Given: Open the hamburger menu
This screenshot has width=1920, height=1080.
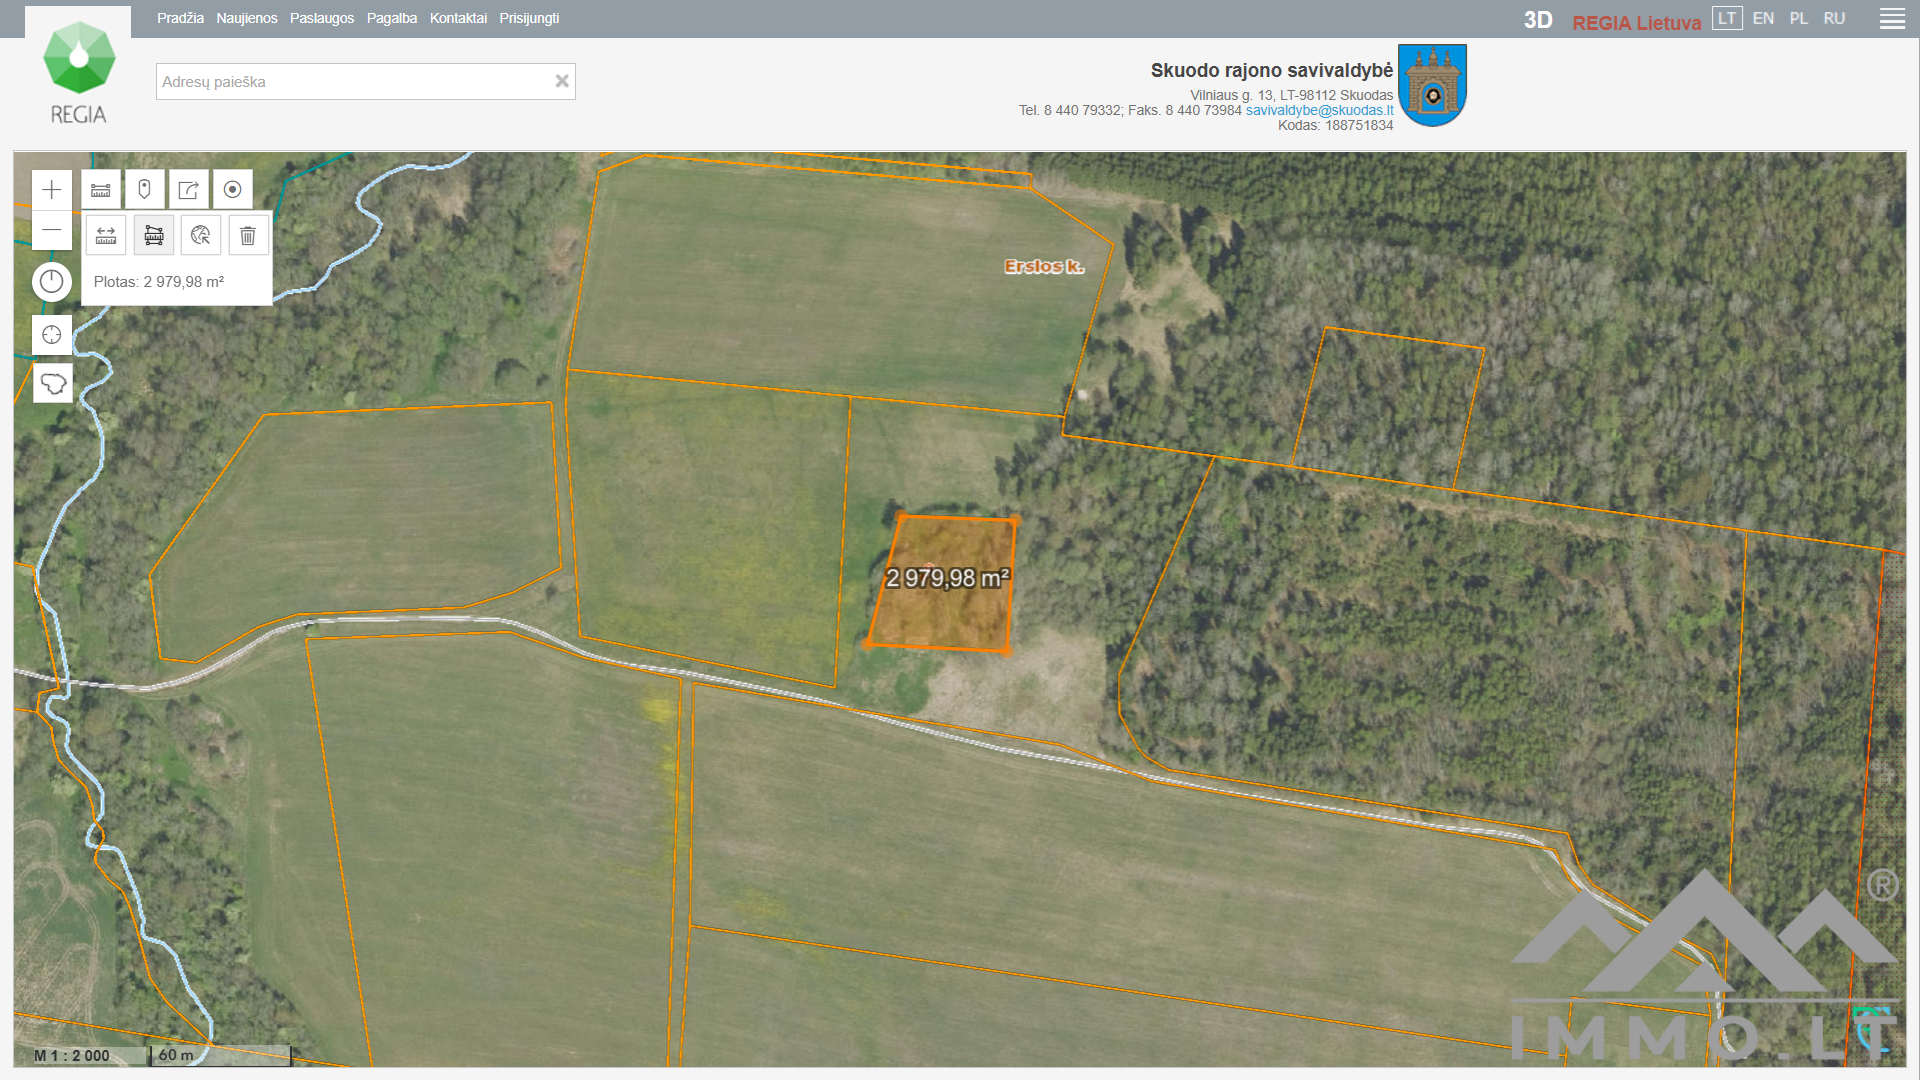Looking at the screenshot, I should click(1891, 19).
